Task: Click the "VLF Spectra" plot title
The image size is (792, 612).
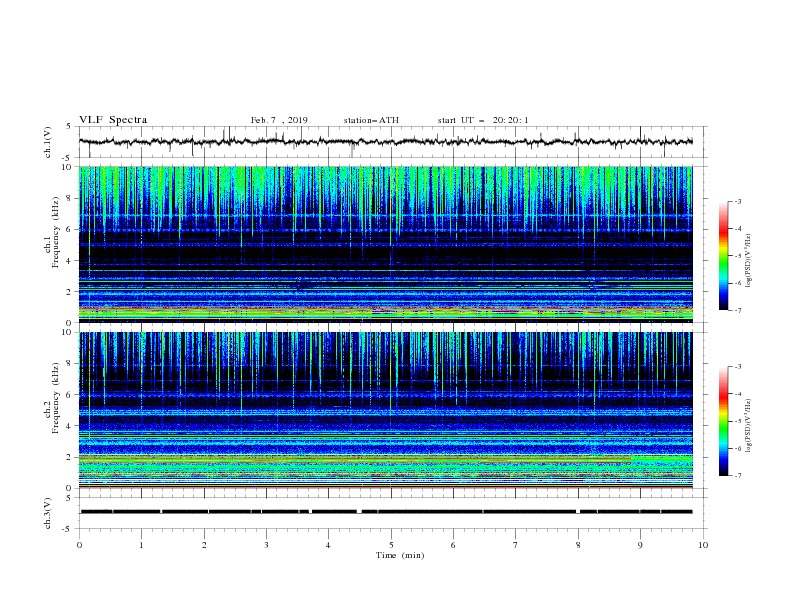Action: coord(113,120)
